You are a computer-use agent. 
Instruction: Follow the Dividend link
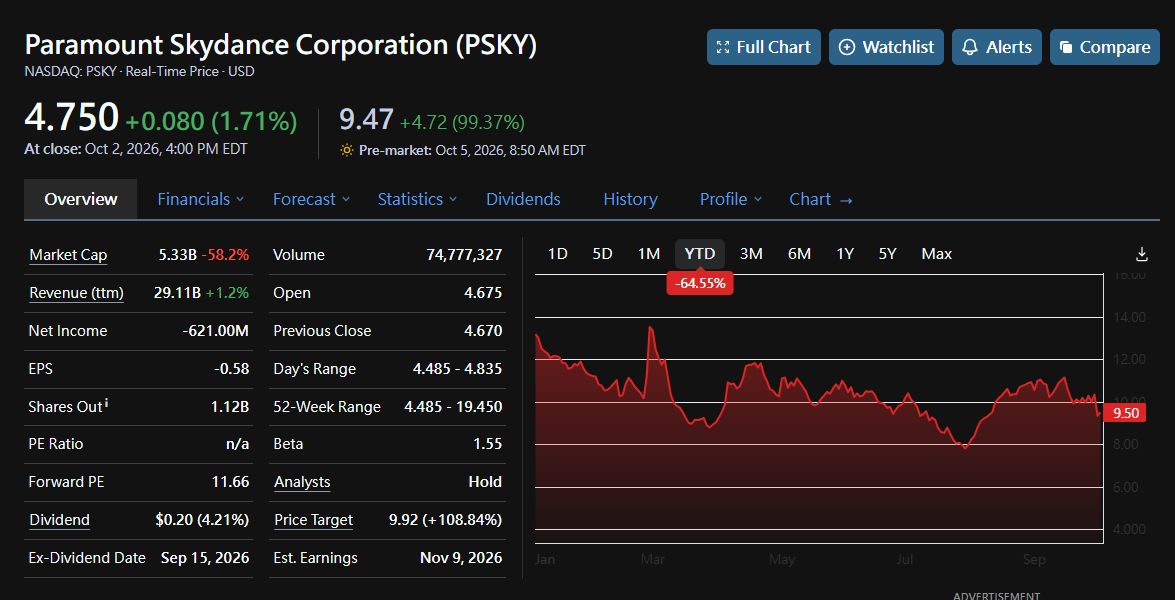pos(59,520)
